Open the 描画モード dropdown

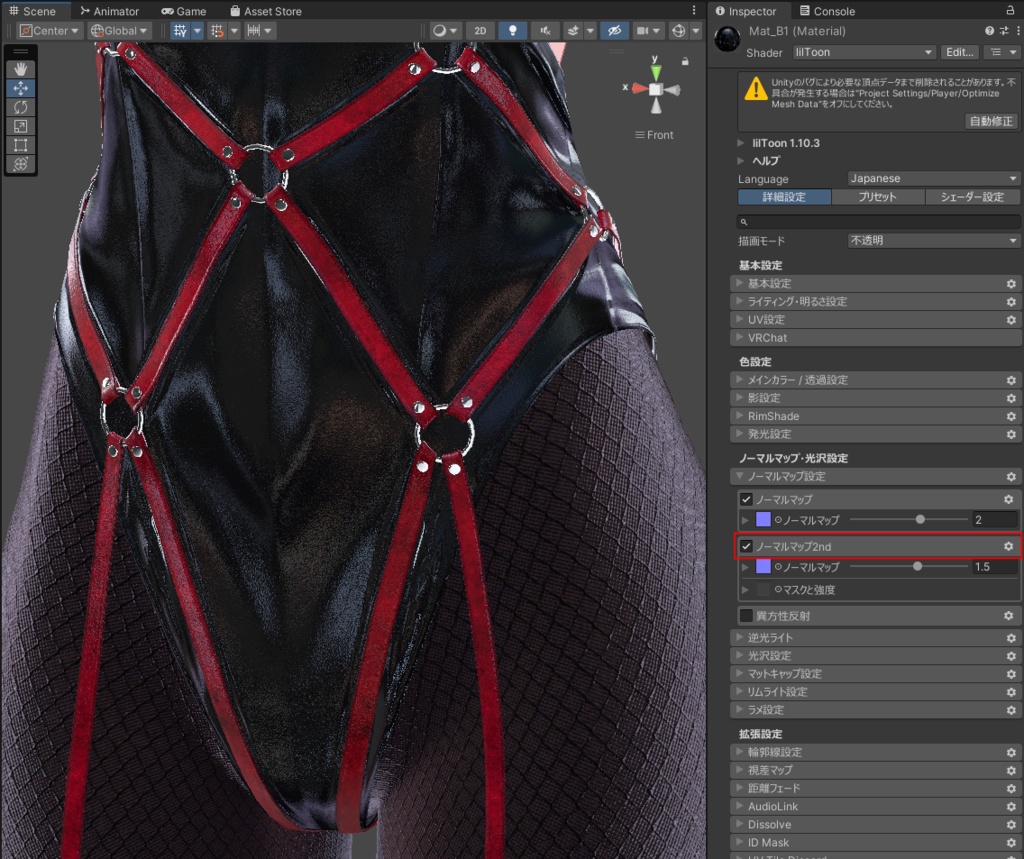(933, 240)
